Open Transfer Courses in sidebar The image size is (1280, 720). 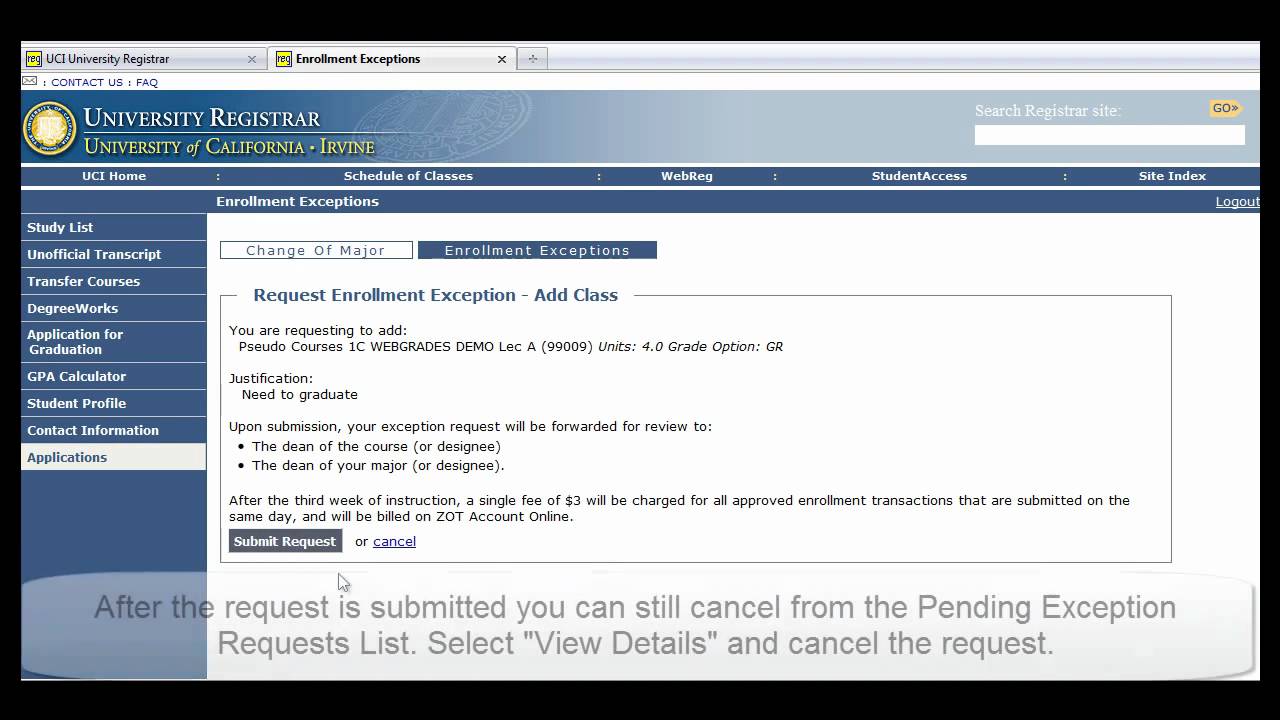tap(113, 281)
